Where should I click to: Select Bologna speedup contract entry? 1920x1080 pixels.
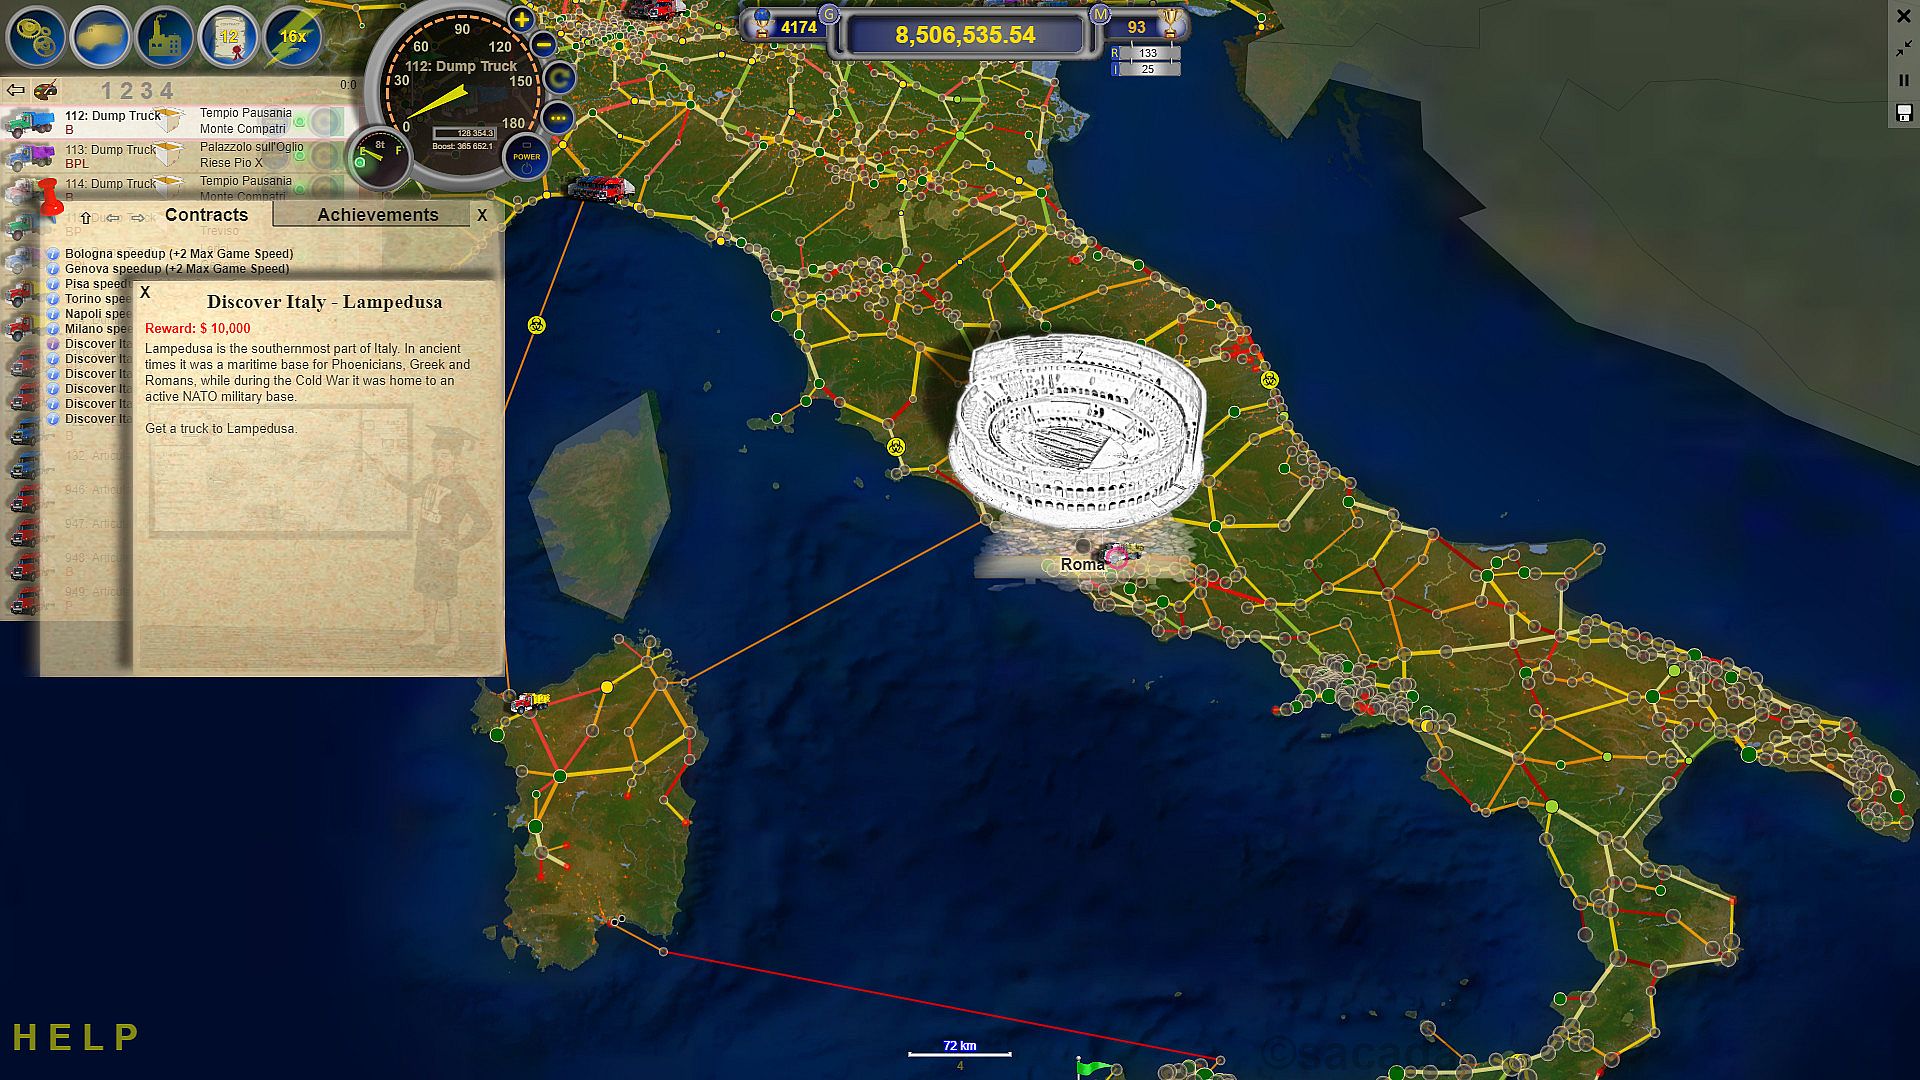point(178,254)
